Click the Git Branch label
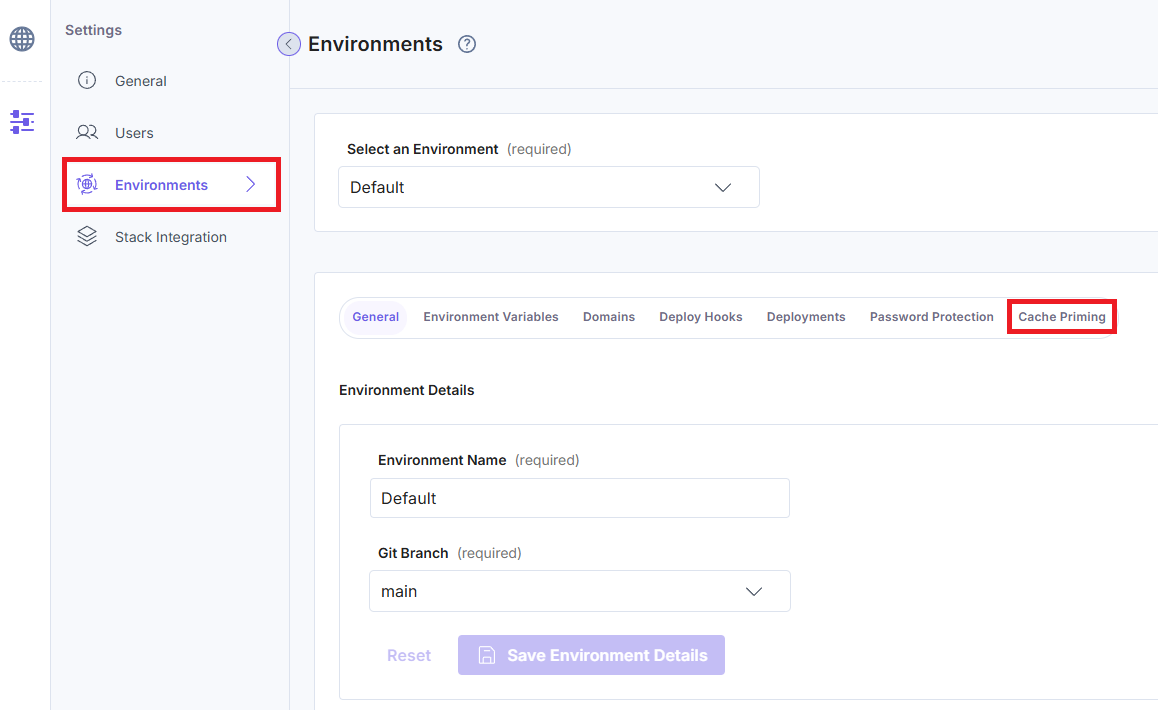Viewport: 1158px width, 710px height. 413,553
